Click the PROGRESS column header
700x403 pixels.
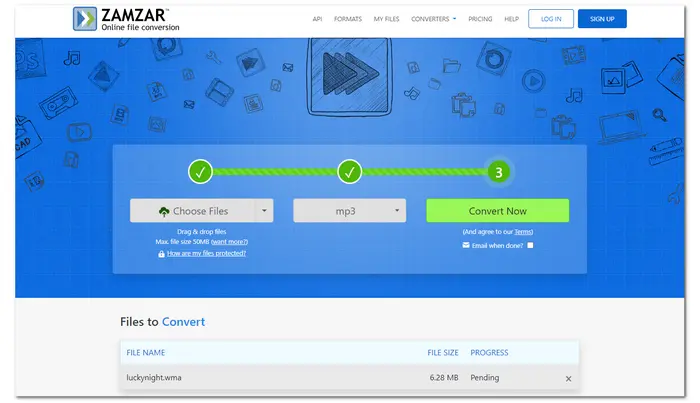pyautogui.click(x=489, y=353)
